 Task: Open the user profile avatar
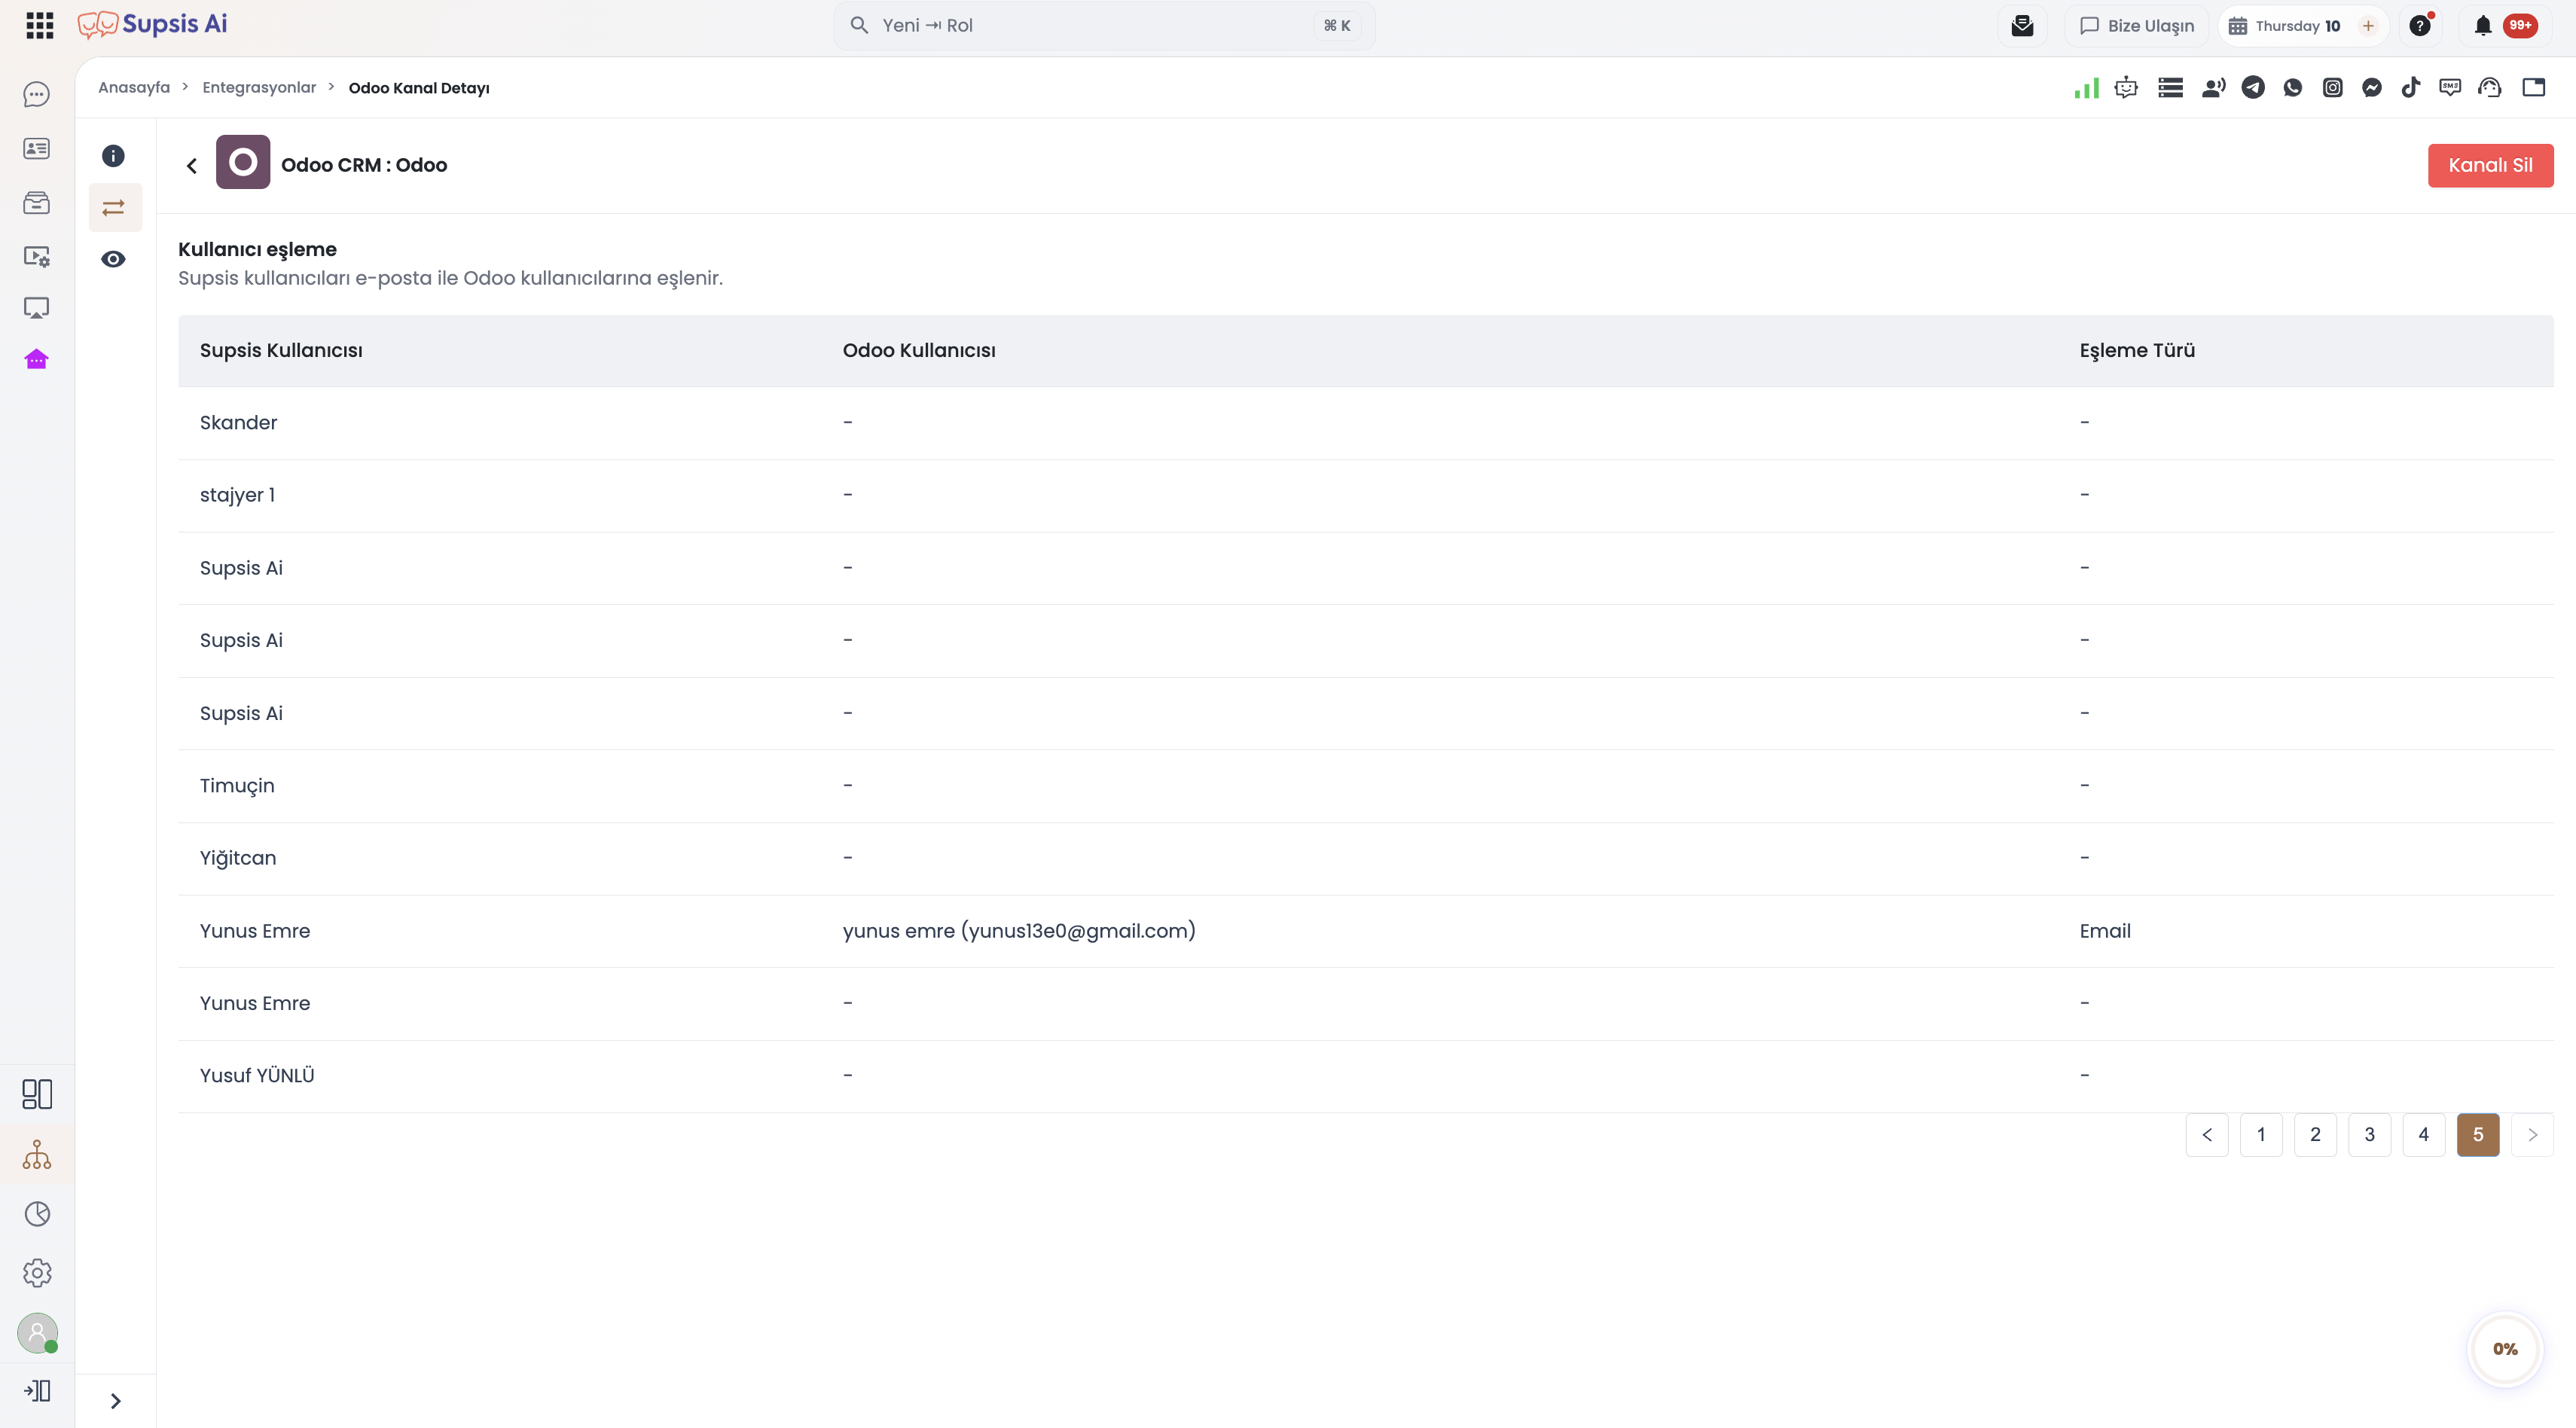tap(37, 1333)
